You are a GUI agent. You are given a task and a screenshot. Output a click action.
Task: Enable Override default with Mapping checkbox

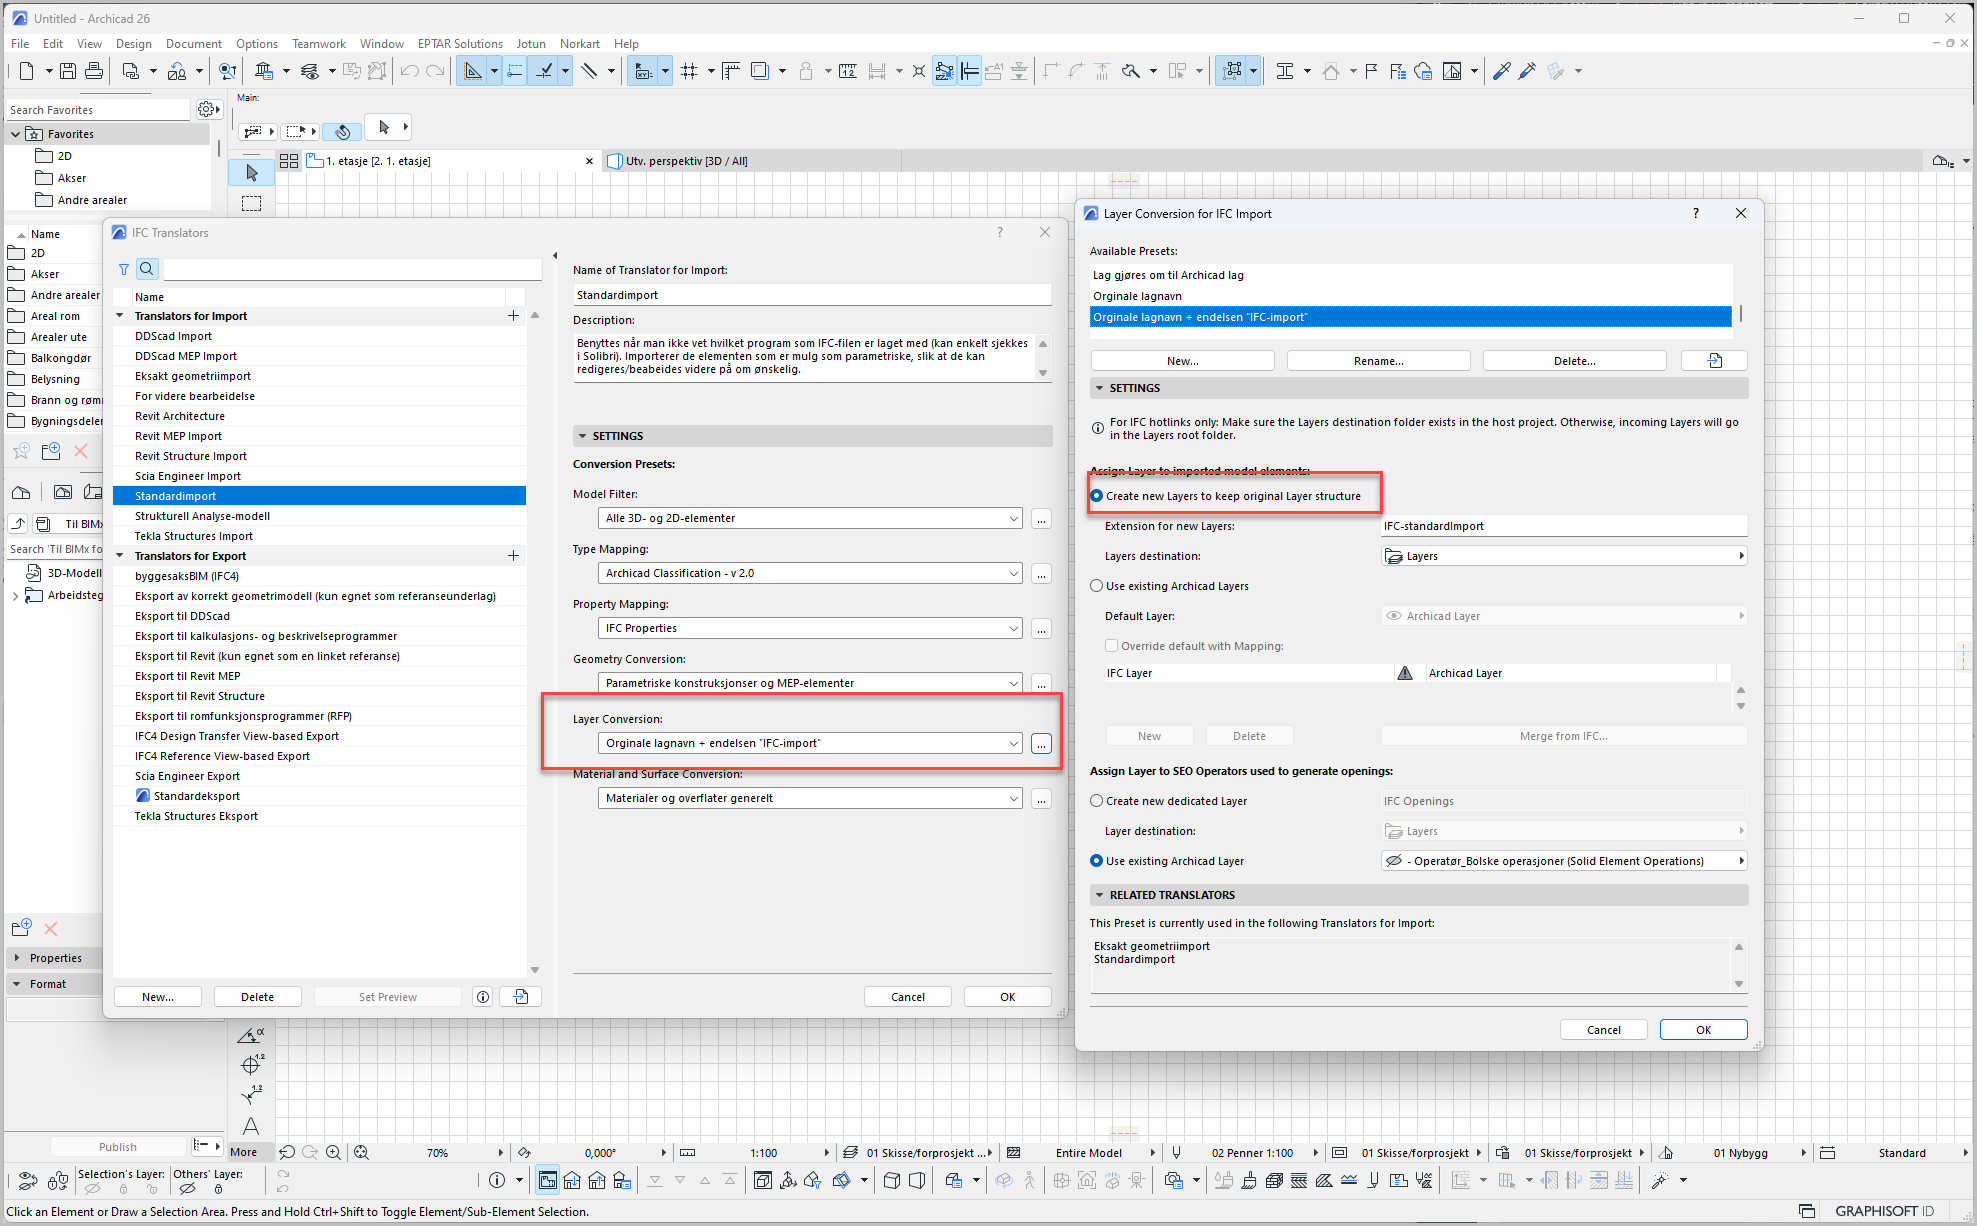[x=1111, y=646]
